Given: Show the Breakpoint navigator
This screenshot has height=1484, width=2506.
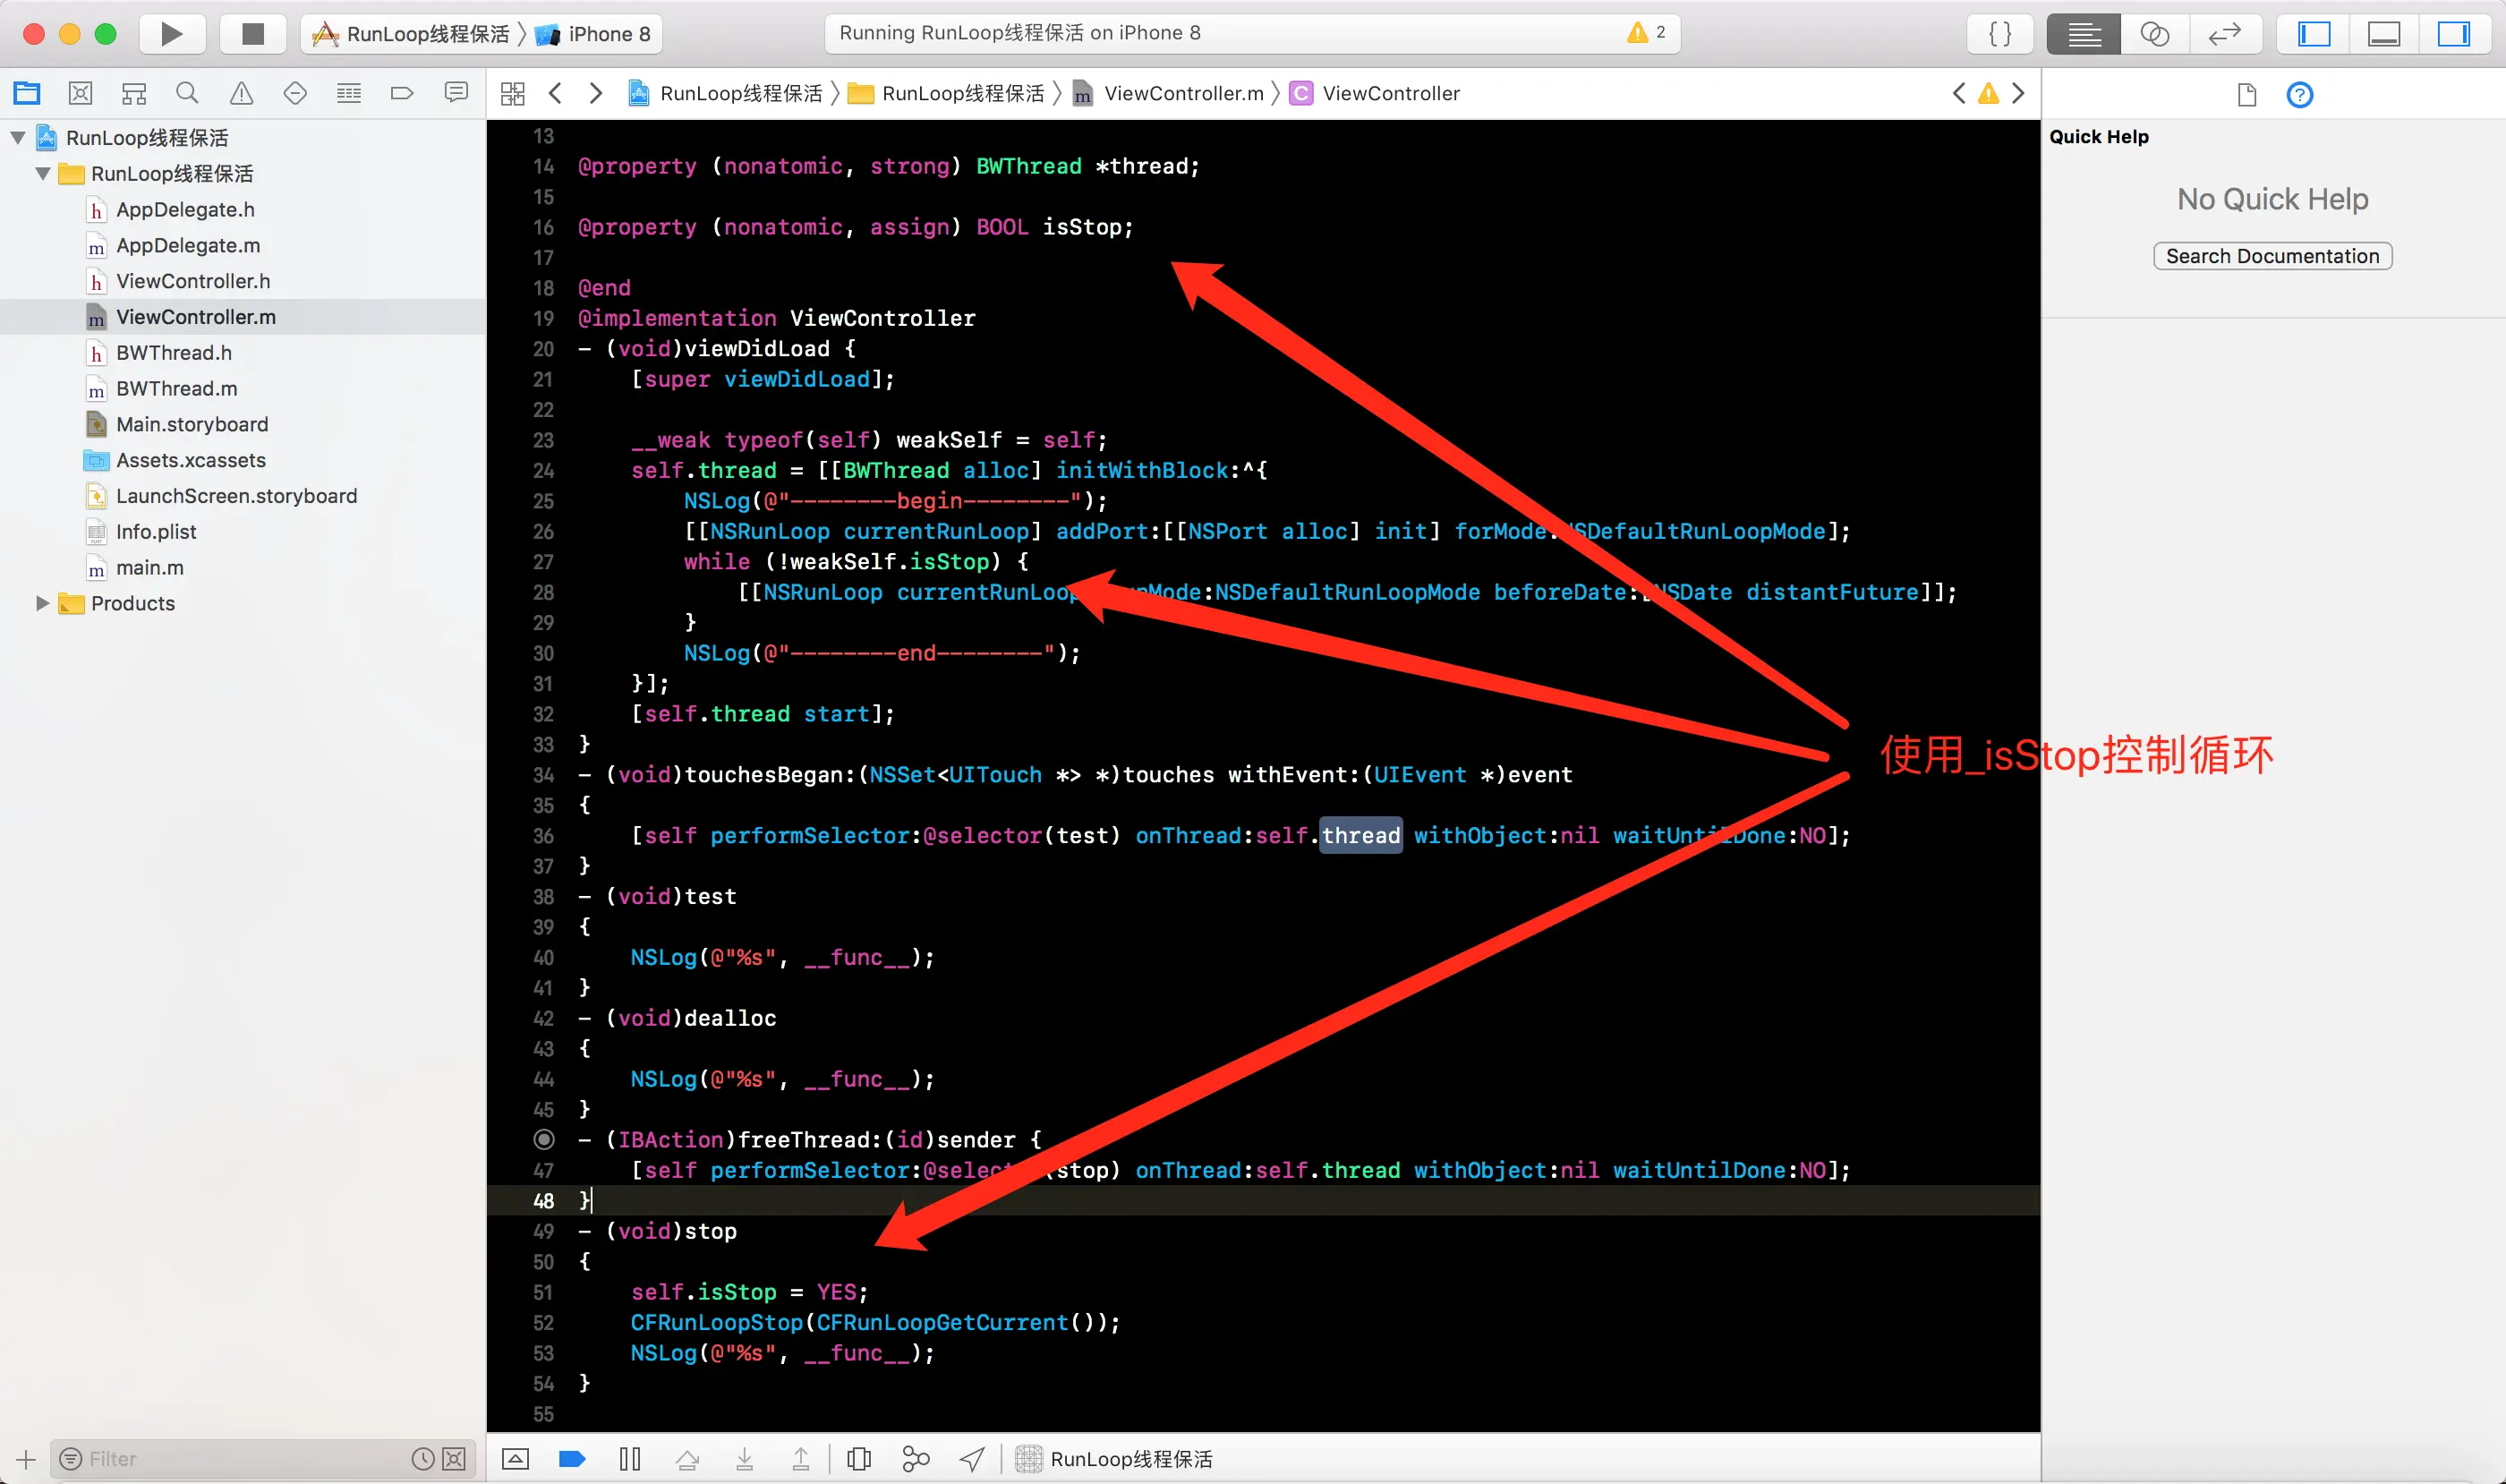Looking at the screenshot, I should coord(402,94).
